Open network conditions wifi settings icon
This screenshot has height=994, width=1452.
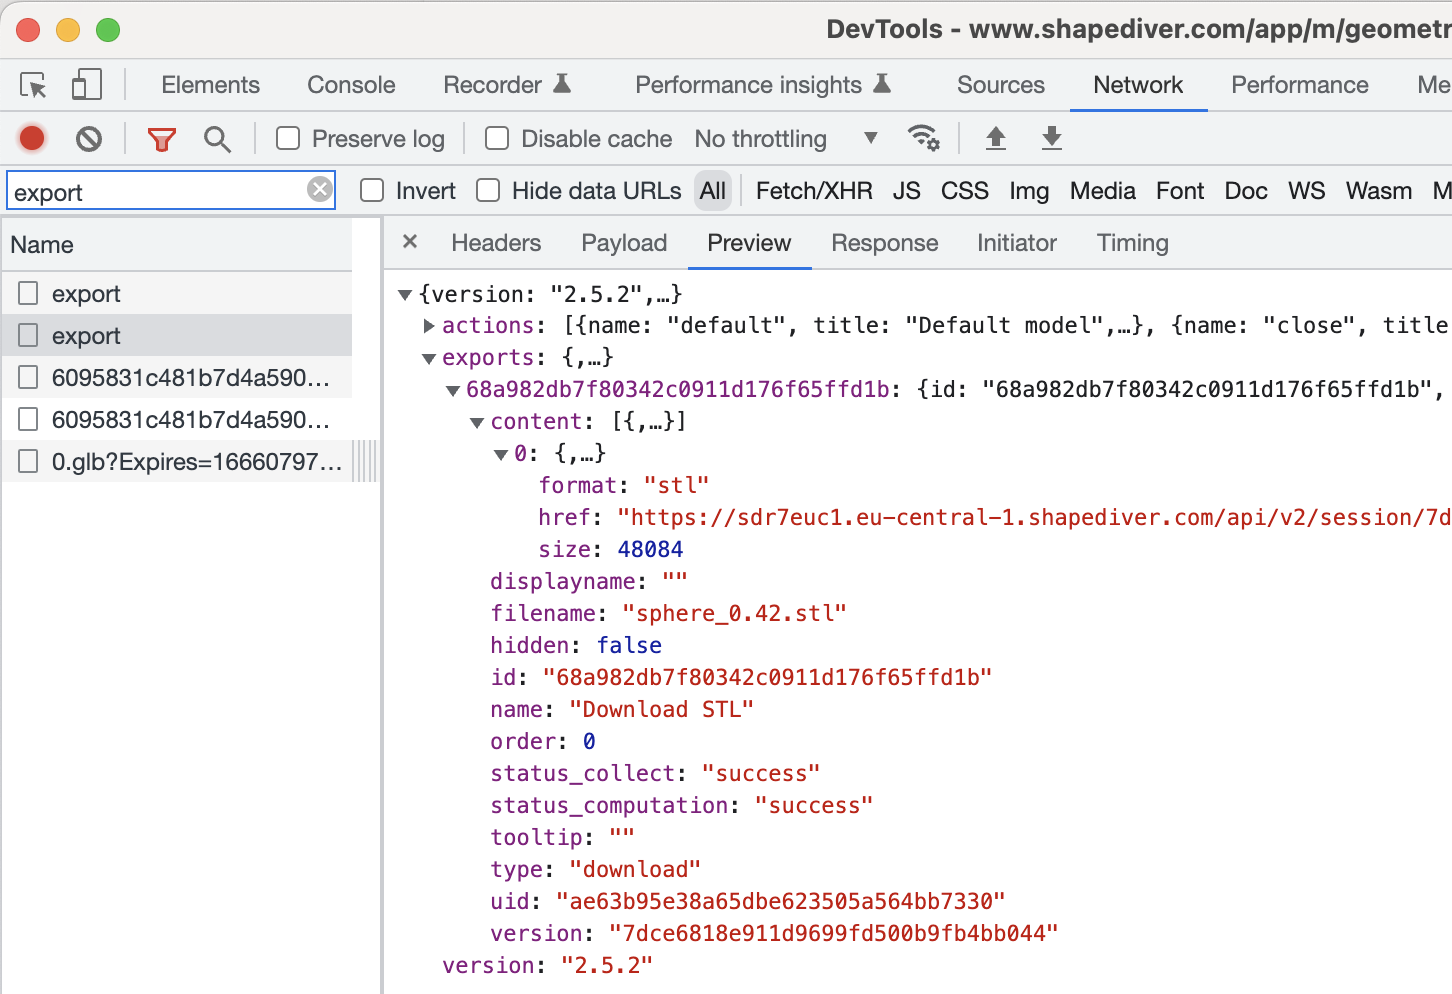(922, 138)
